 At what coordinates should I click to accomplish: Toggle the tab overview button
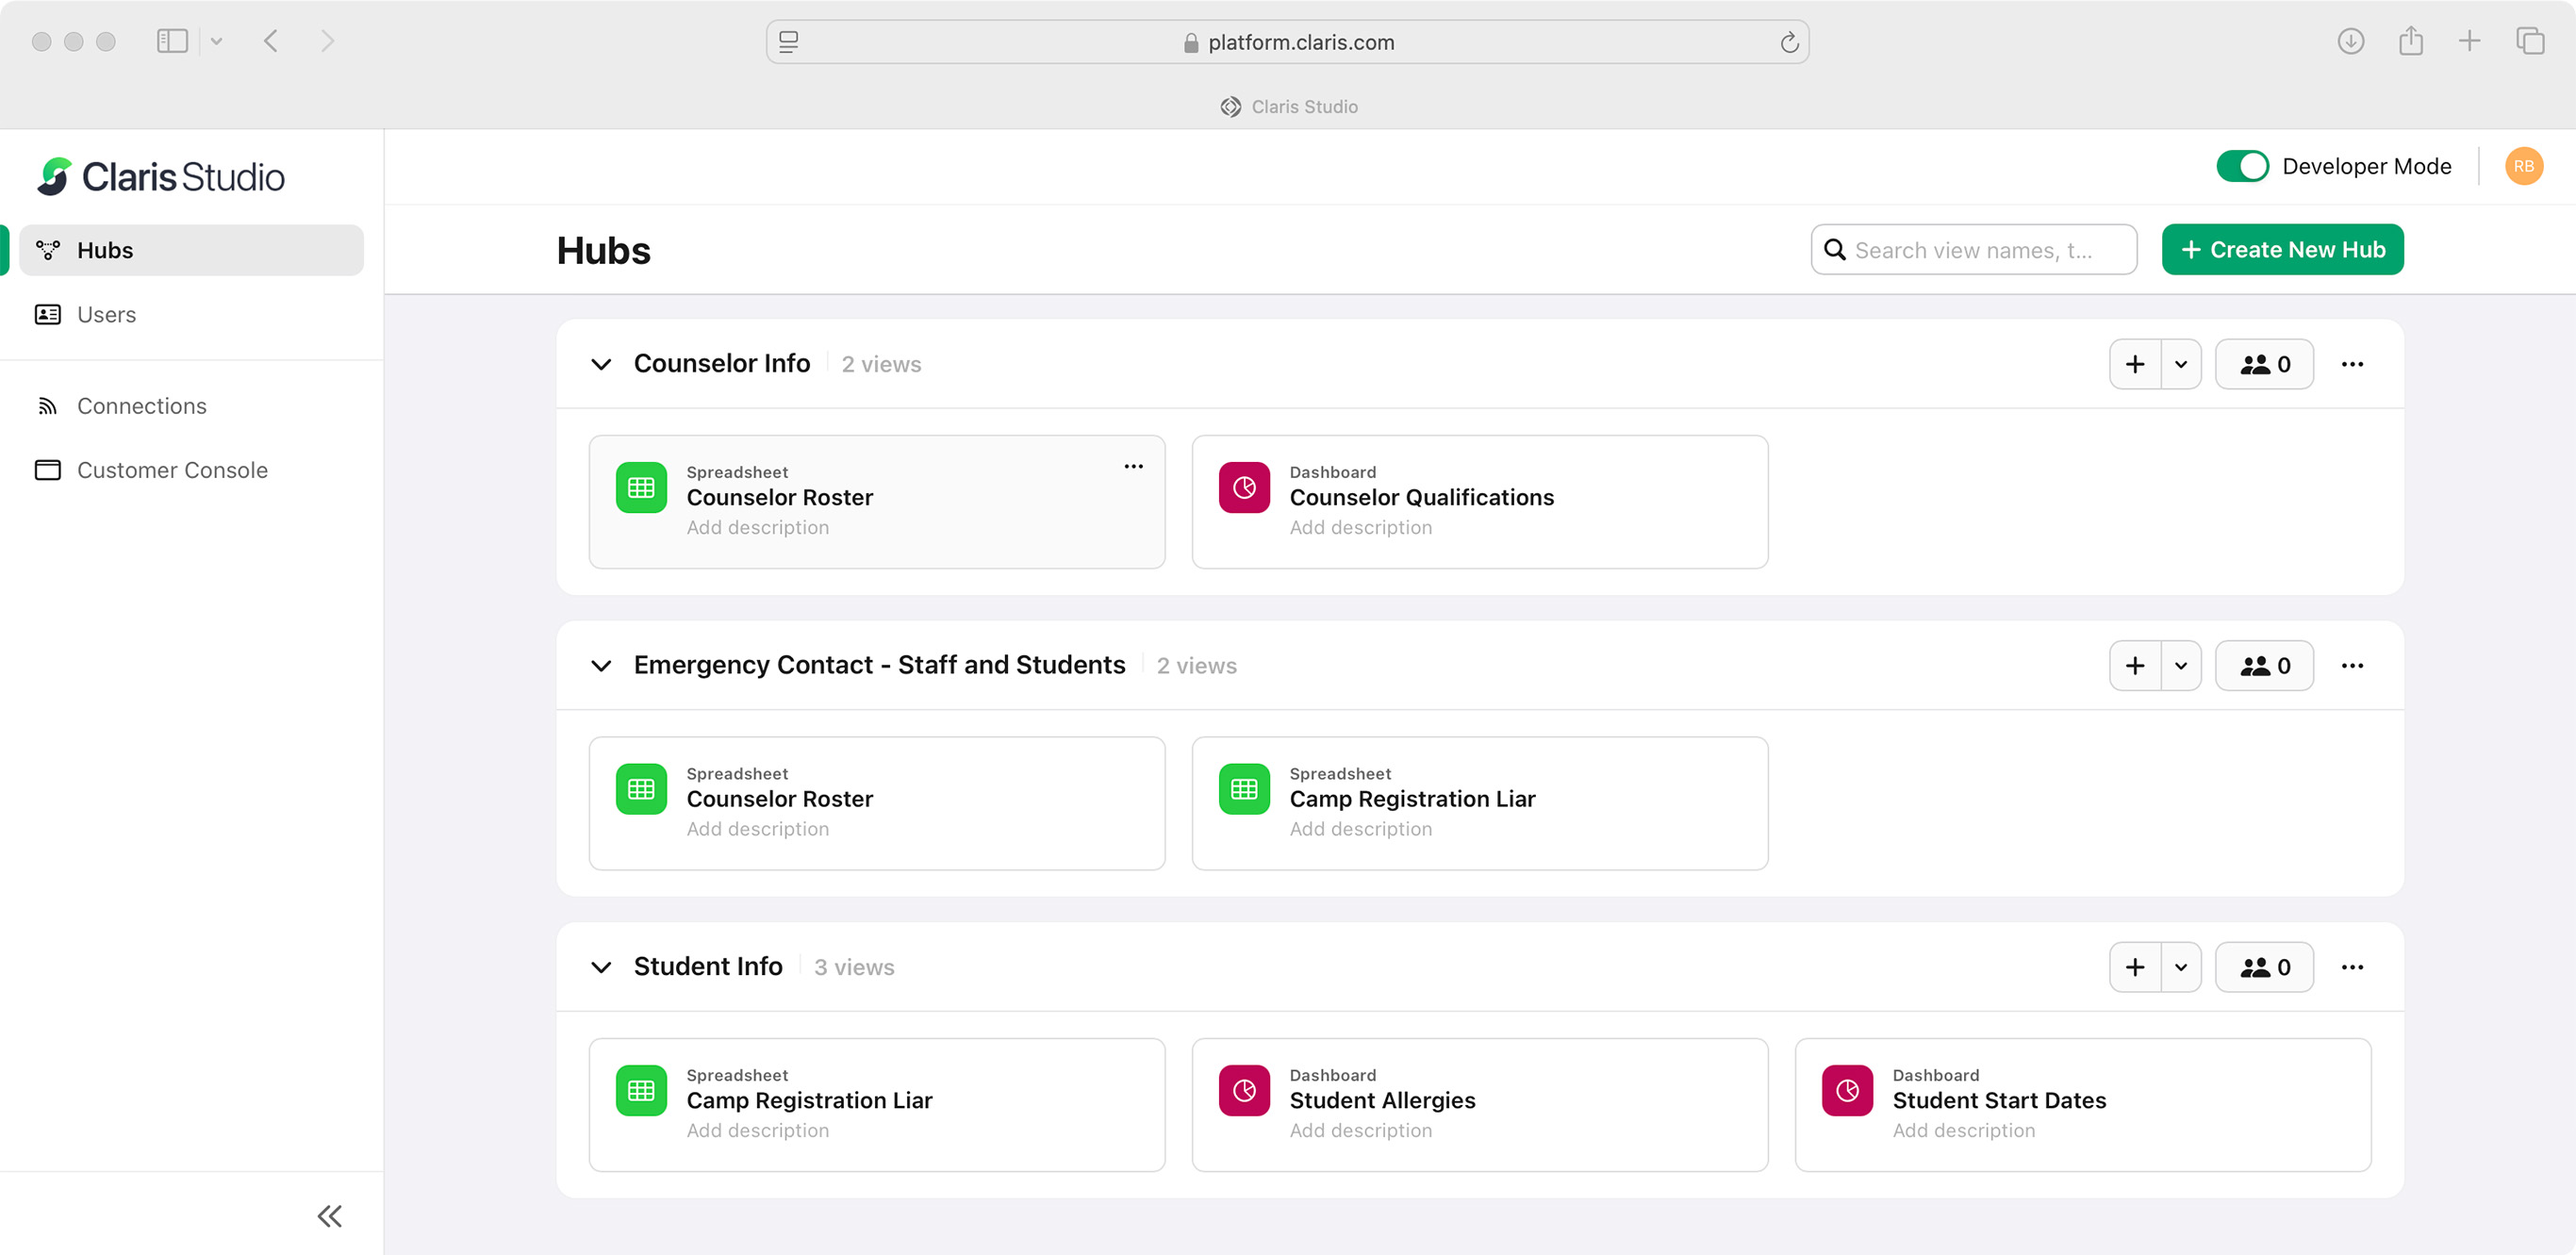tap(2531, 41)
